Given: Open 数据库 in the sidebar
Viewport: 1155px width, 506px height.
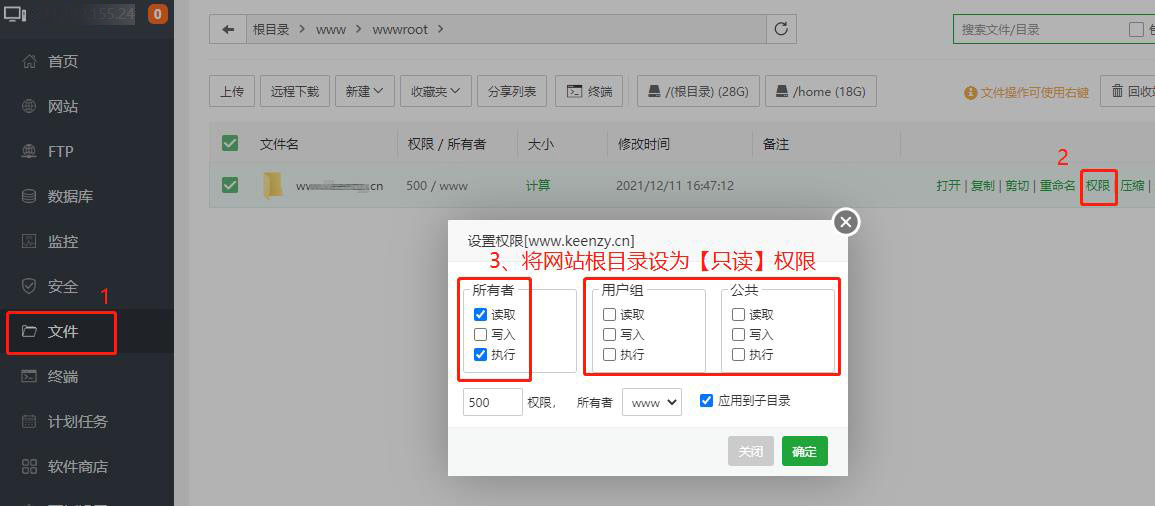Looking at the screenshot, I should [69, 197].
